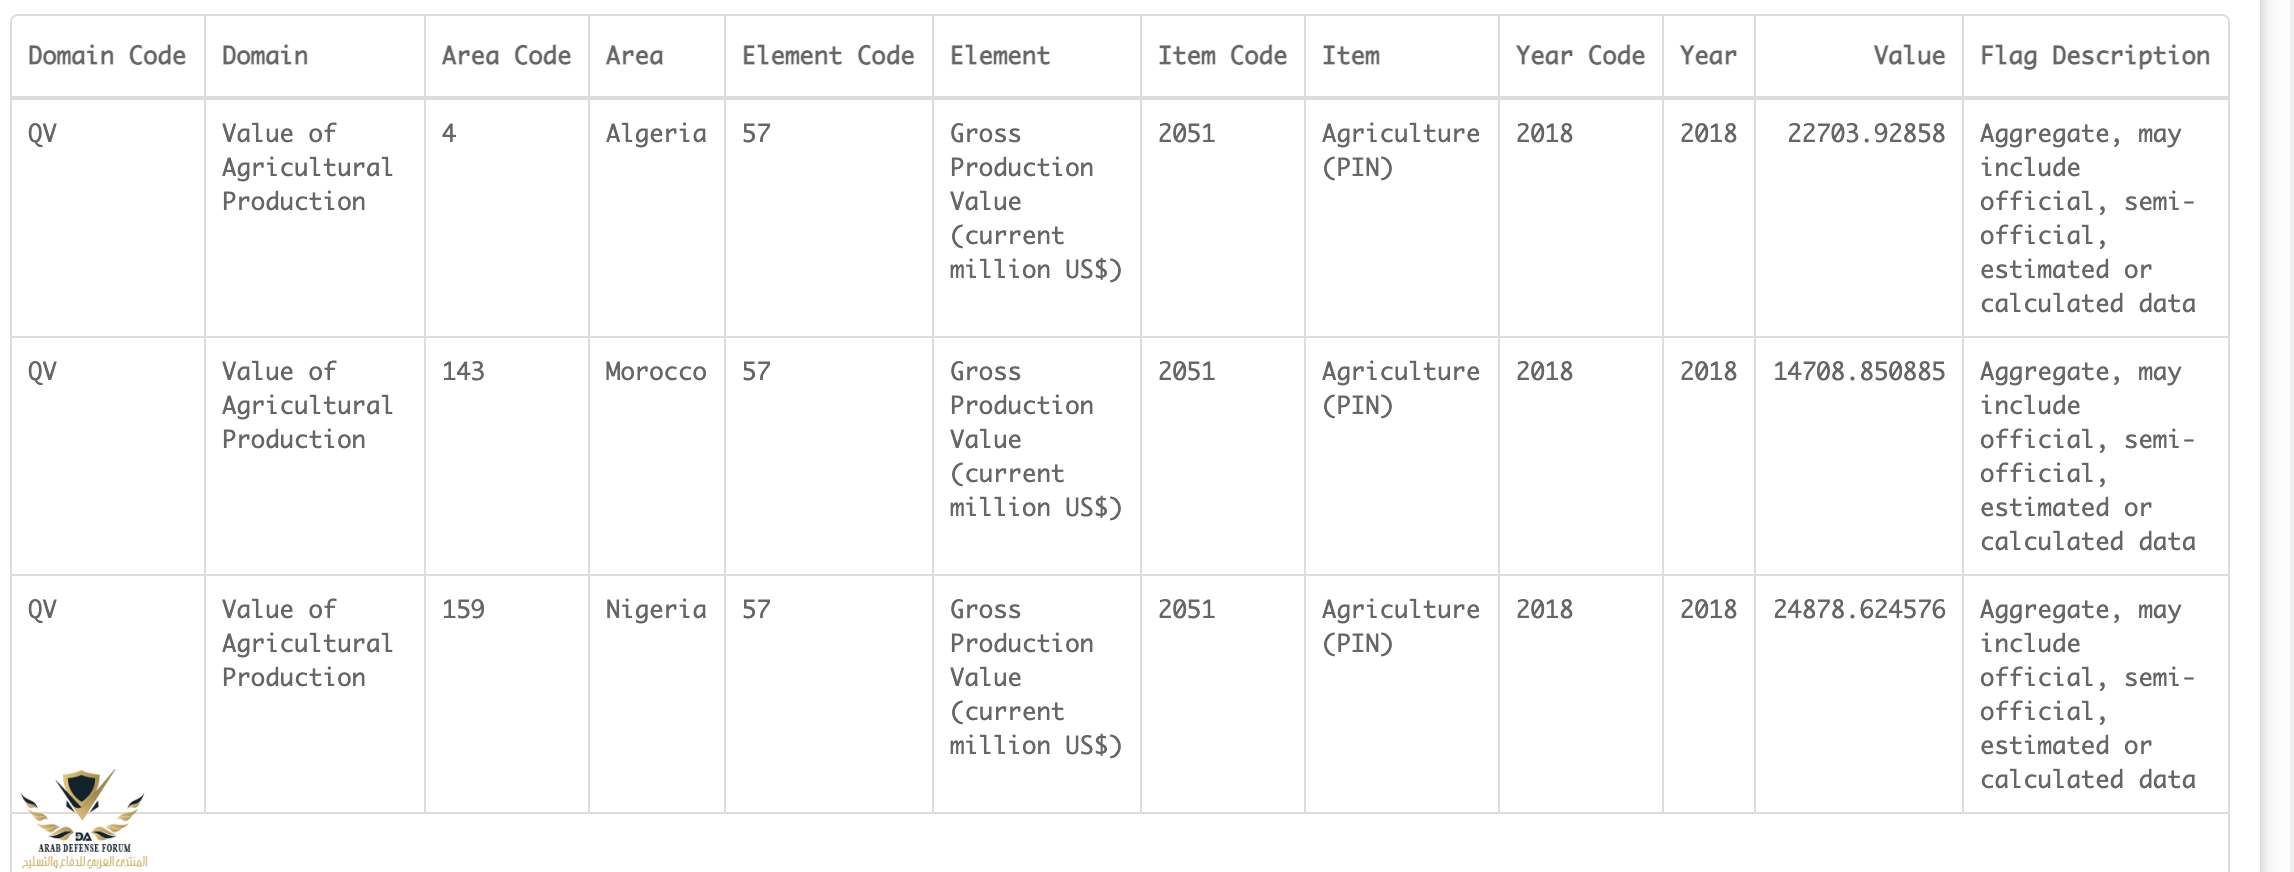The height and width of the screenshot is (872, 2294).
Task: Click the Domain Code column header
Action: click(x=107, y=56)
